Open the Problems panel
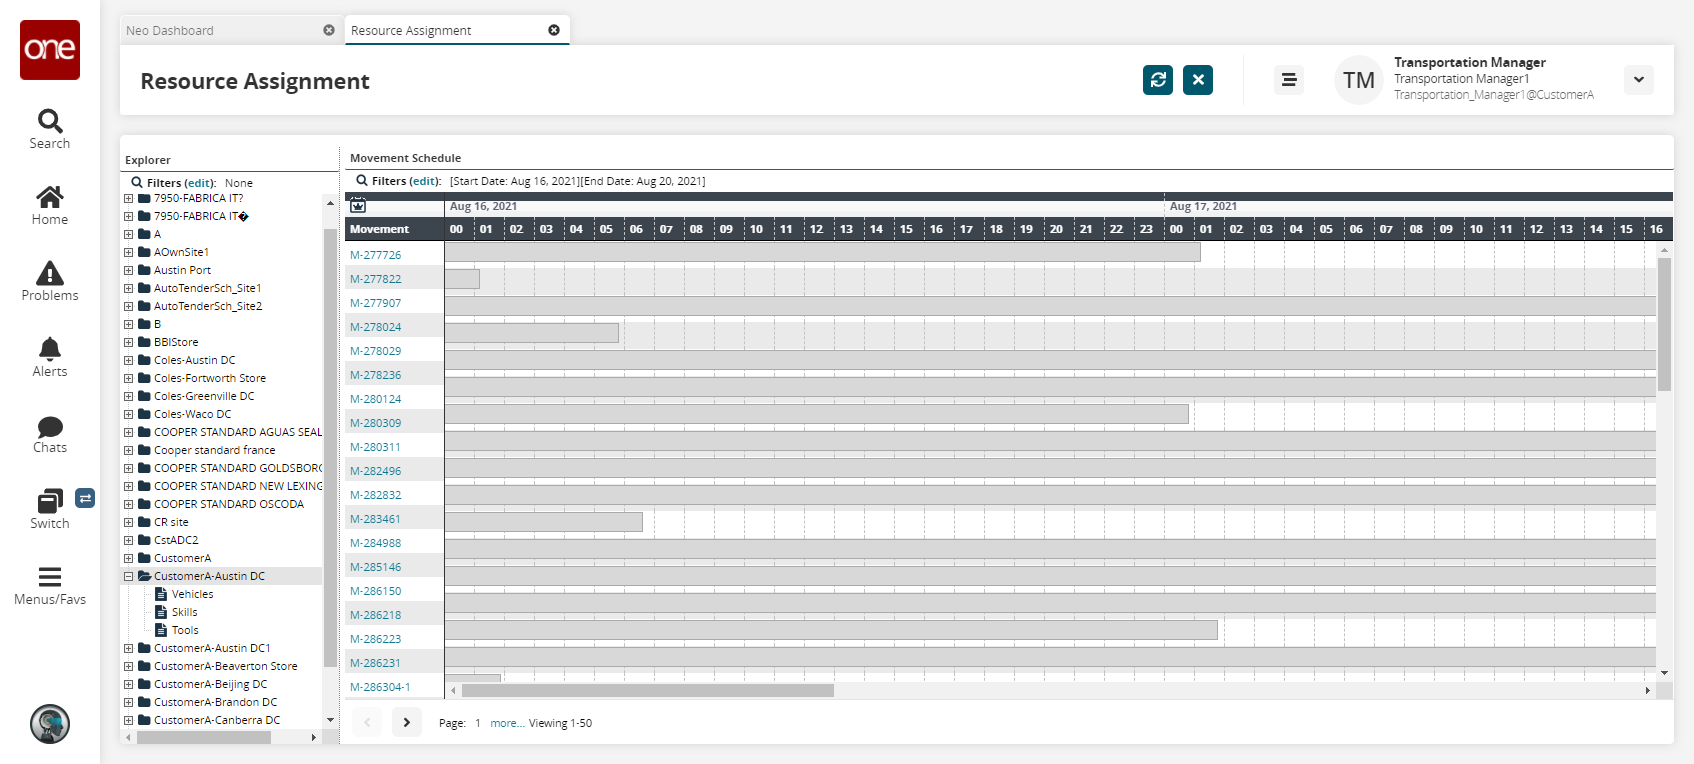Image resolution: width=1694 pixels, height=764 pixels. tap(50, 282)
